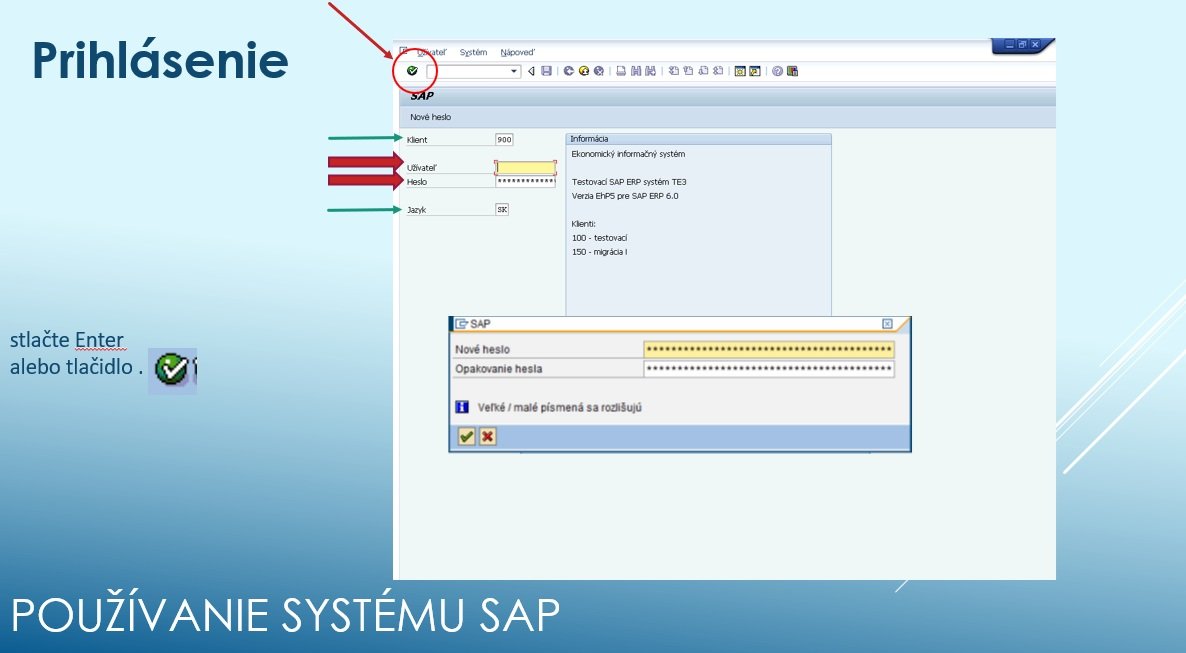The width and height of the screenshot is (1186, 653).
Task: Open the Systém menu
Action: [473, 52]
